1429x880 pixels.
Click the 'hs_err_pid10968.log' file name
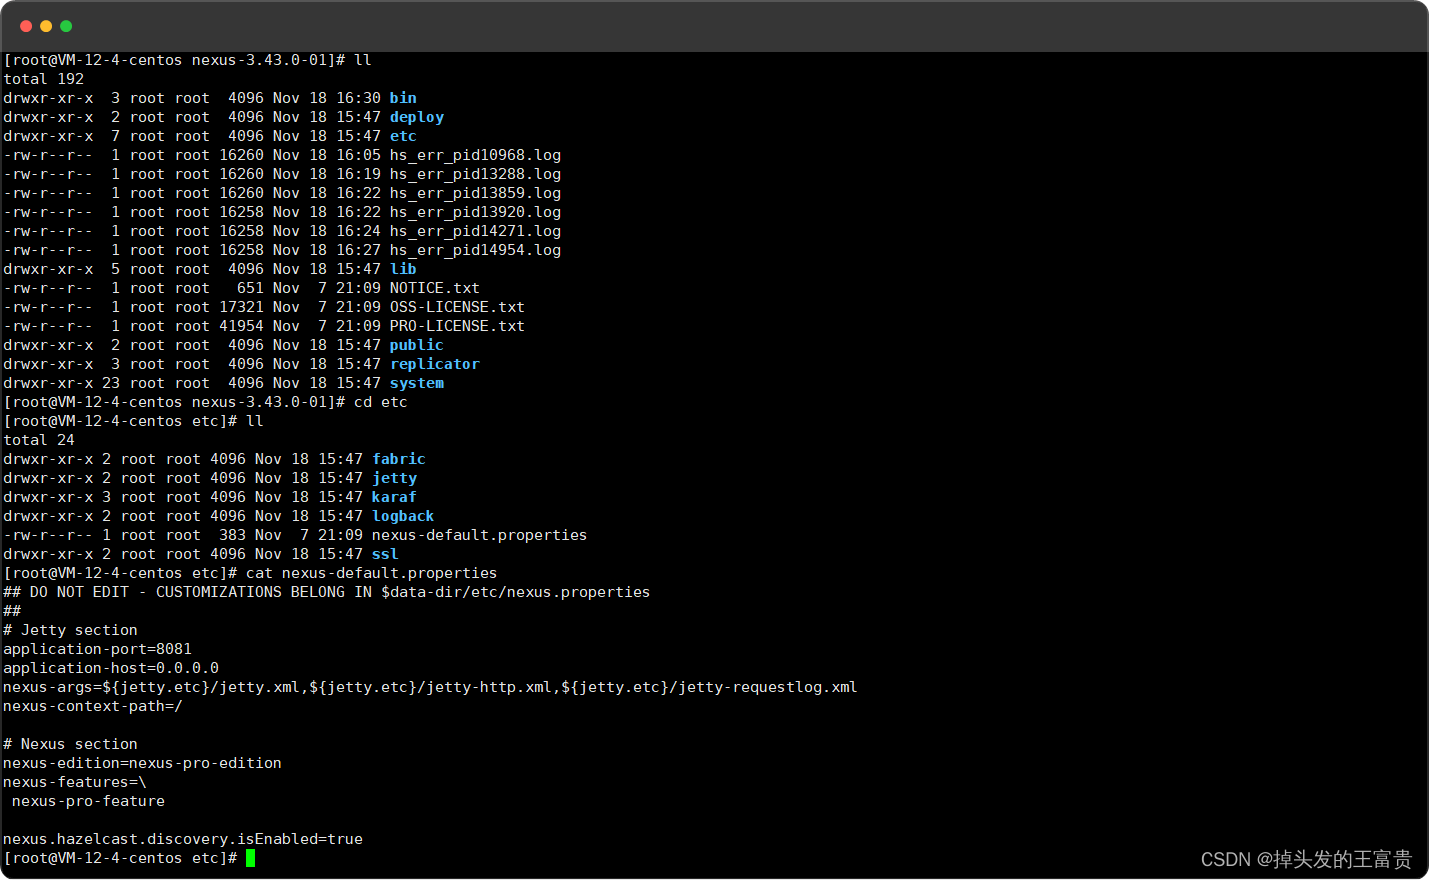tap(475, 155)
